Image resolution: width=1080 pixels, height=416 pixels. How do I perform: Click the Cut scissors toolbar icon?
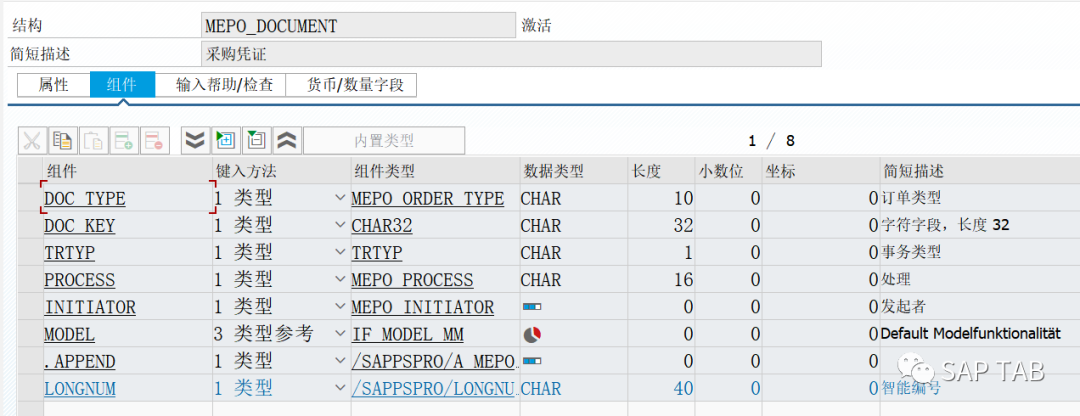click(32, 141)
